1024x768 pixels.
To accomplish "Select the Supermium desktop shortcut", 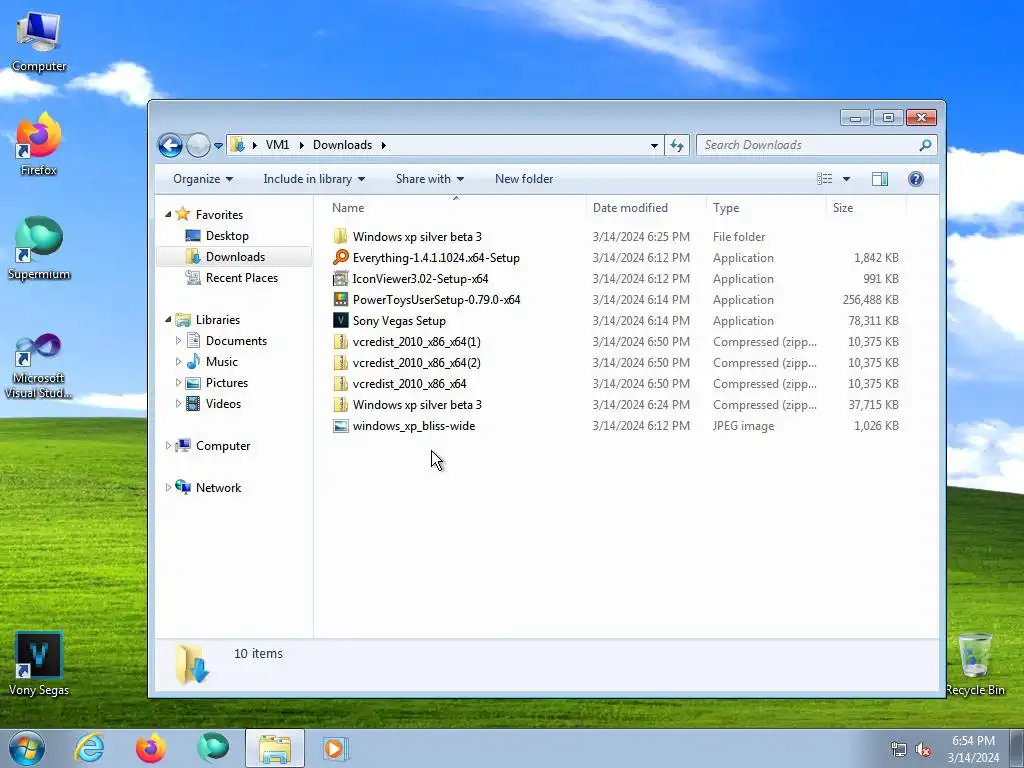I will click(39, 248).
